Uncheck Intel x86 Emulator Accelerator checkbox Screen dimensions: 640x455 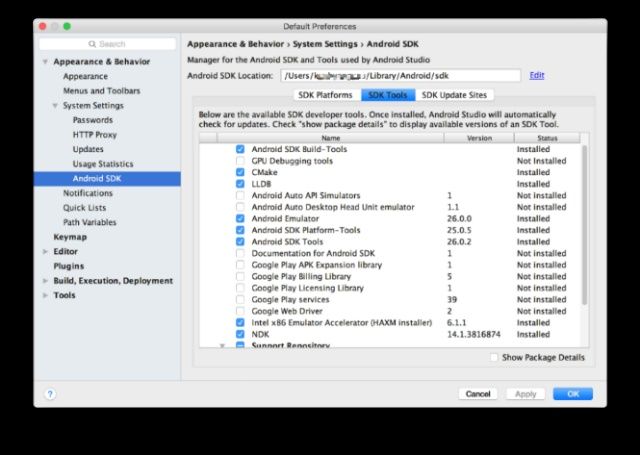(240, 323)
